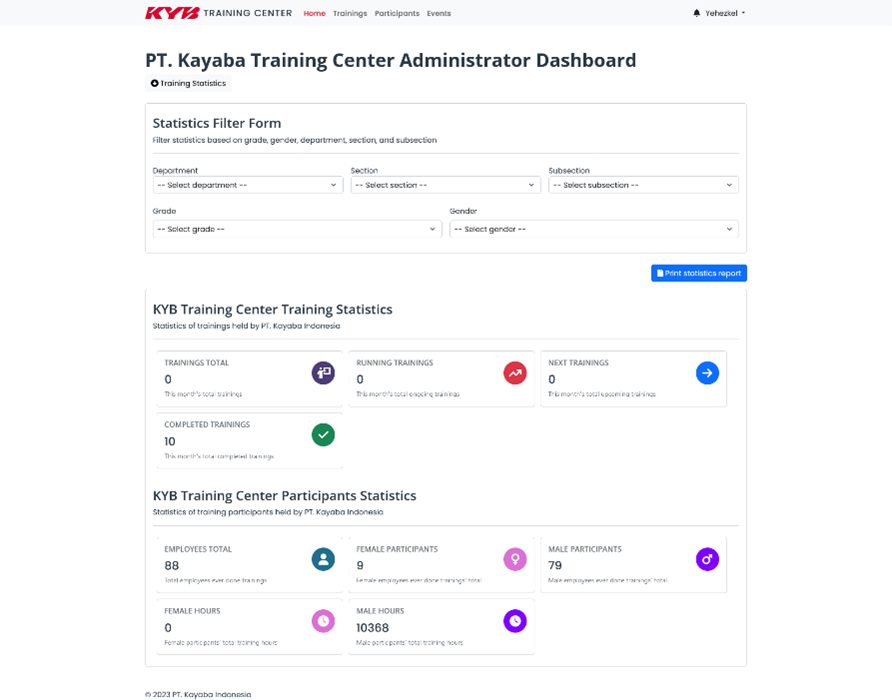The image size is (892, 700).
Task: Open the Gender filter dropdown
Action: [594, 229]
